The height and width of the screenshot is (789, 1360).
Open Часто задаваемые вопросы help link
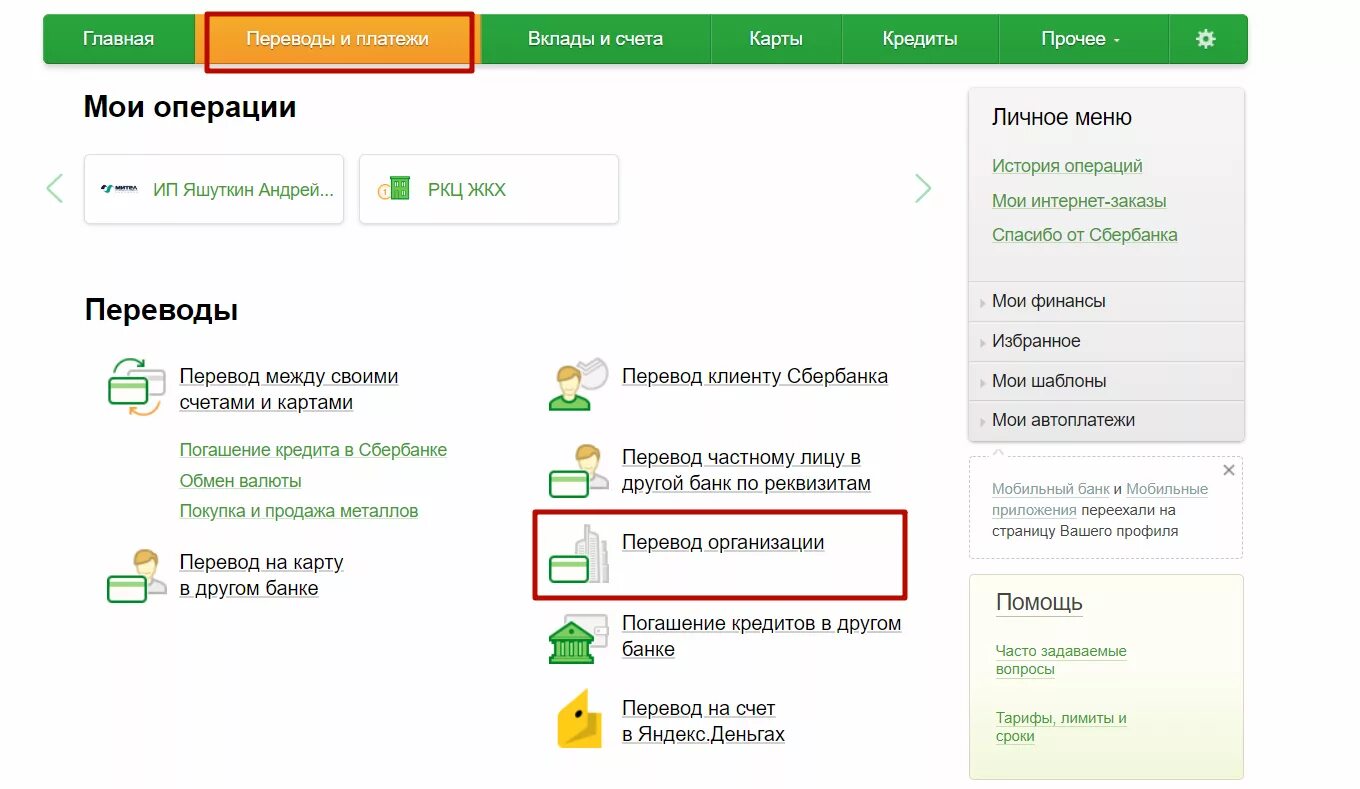coord(1061,660)
